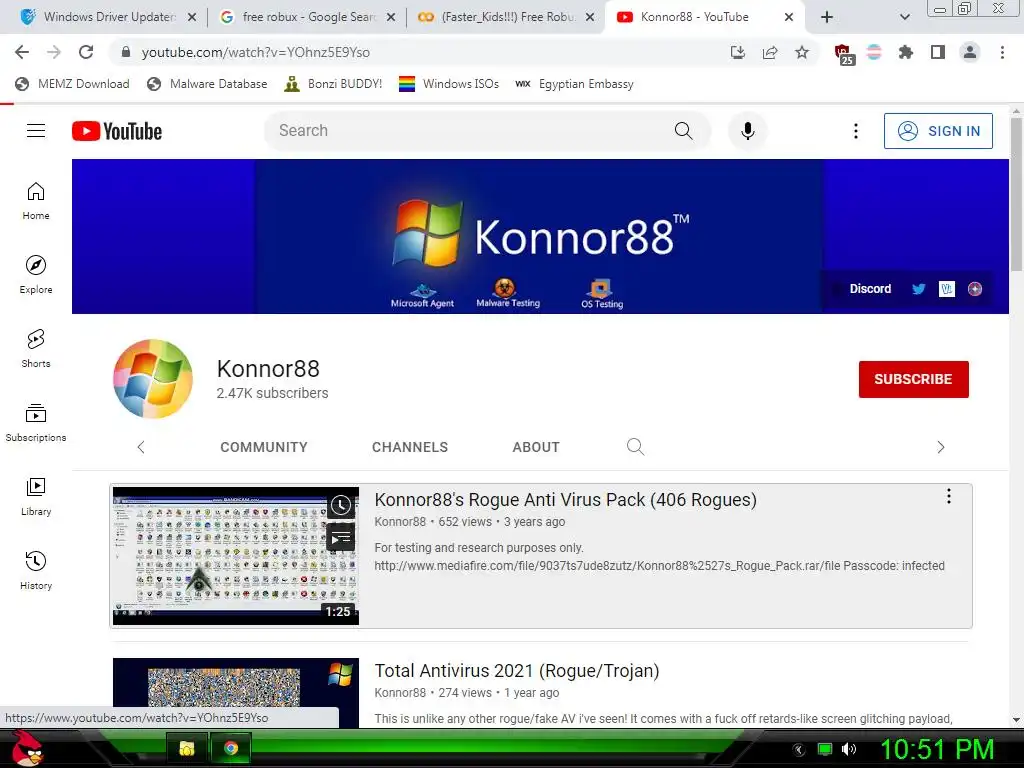The image size is (1024, 768).
Task: Open the CHANNELS channel tab
Action: click(x=410, y=447)
